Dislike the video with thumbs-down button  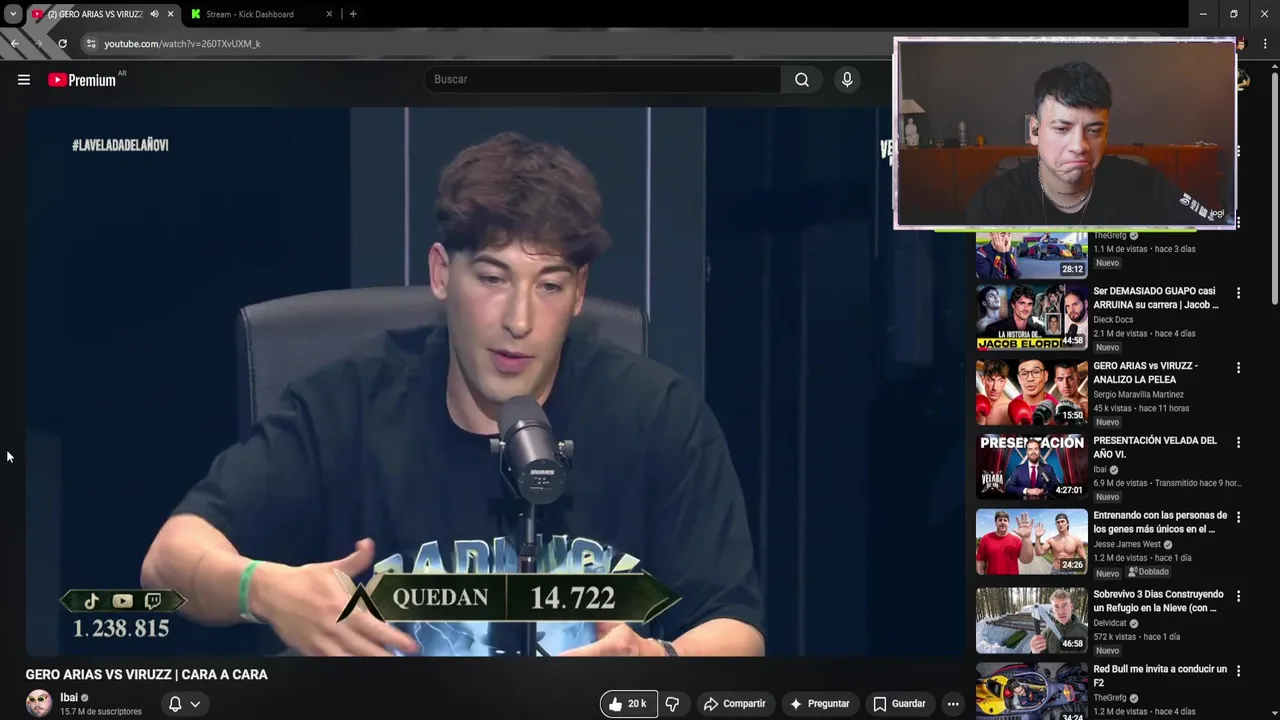click(x=672, y=704)
